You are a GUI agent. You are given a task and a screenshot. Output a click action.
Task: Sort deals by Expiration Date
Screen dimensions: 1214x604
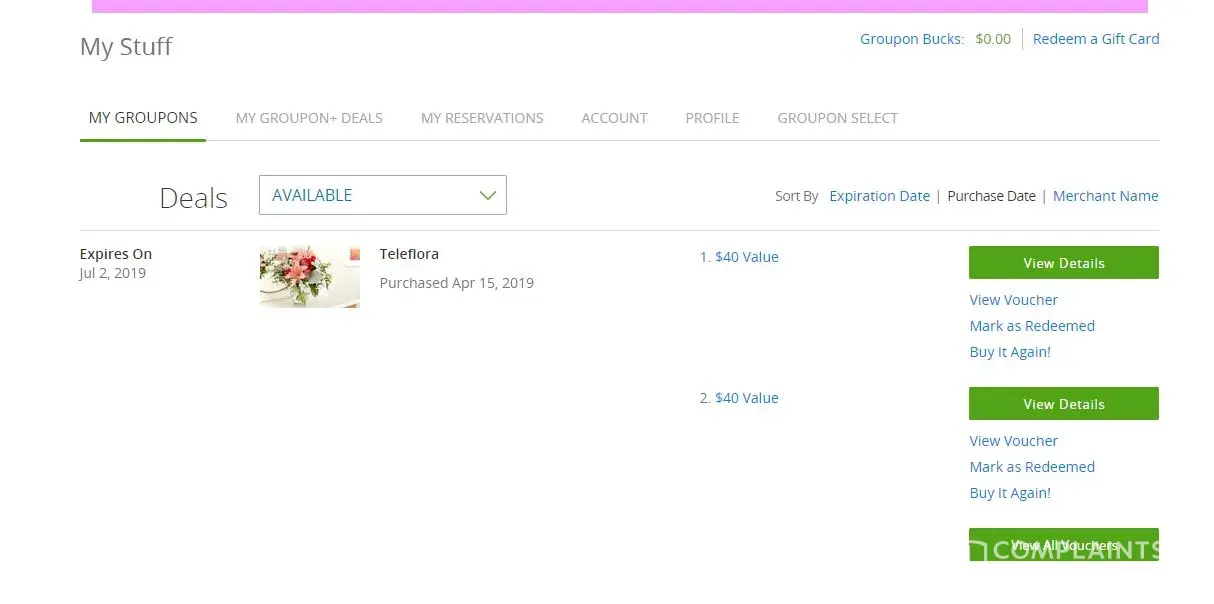(879, 196)
